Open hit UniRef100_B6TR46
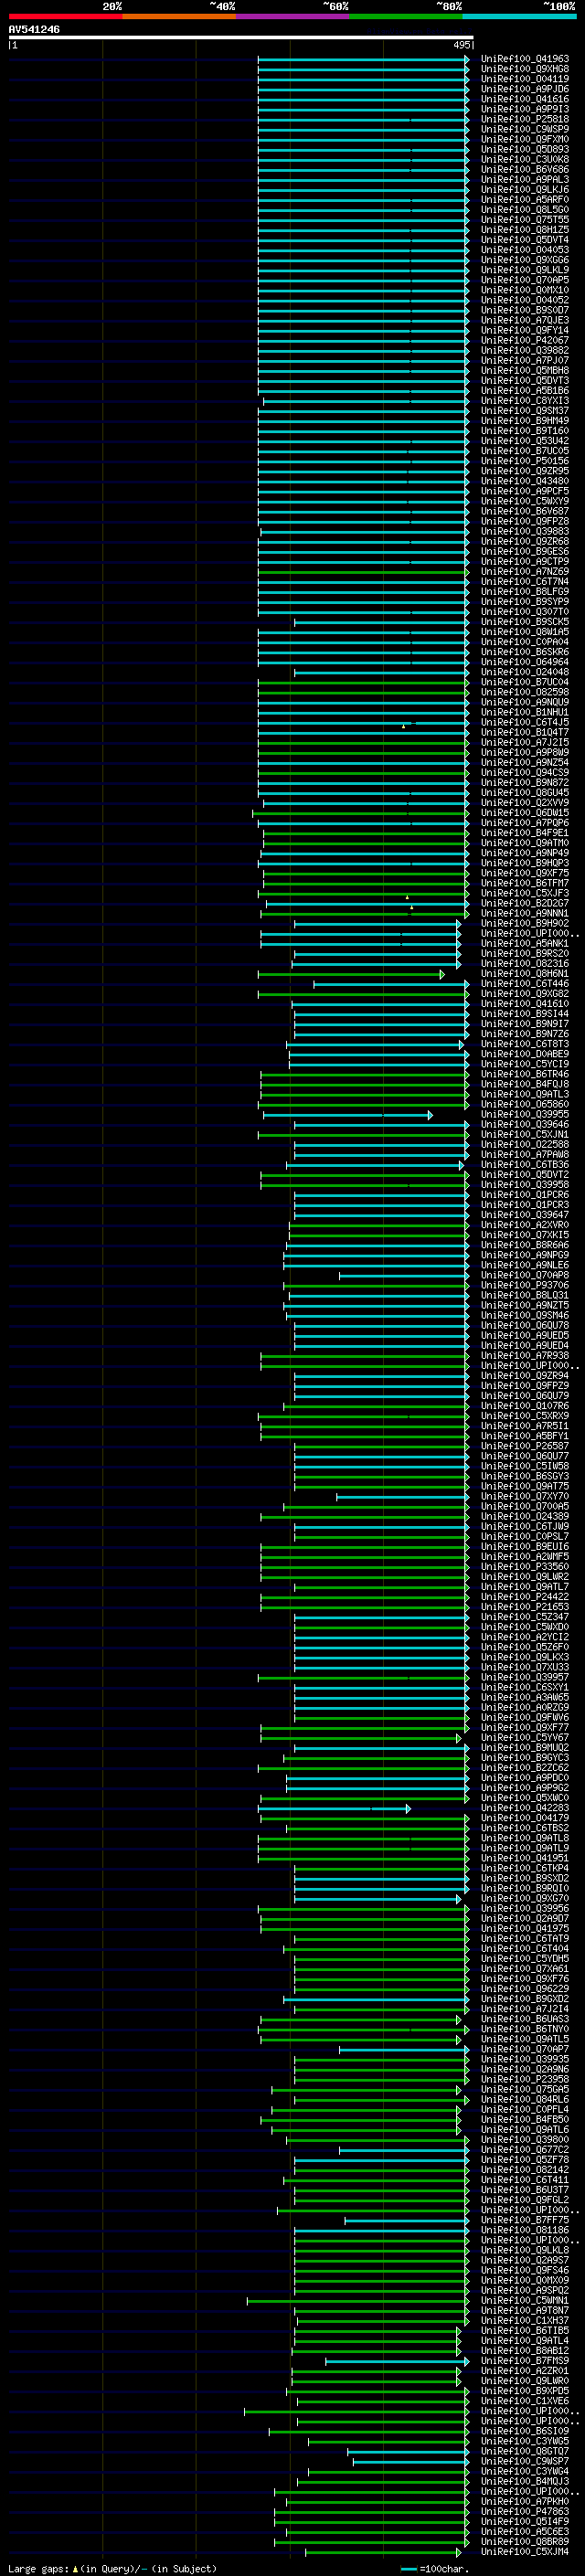The height and width of the screenshot is (2576, 585). [525, 1074]
